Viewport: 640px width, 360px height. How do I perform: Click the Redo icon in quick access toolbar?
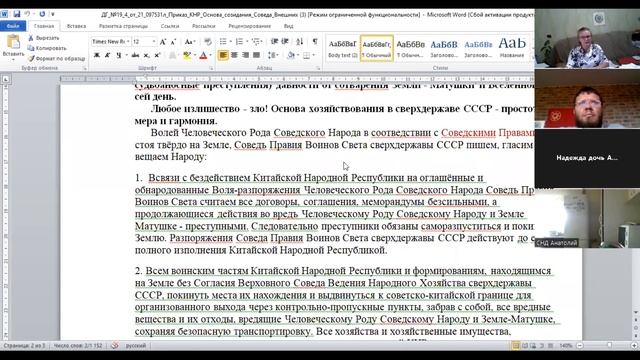(42, 14)
